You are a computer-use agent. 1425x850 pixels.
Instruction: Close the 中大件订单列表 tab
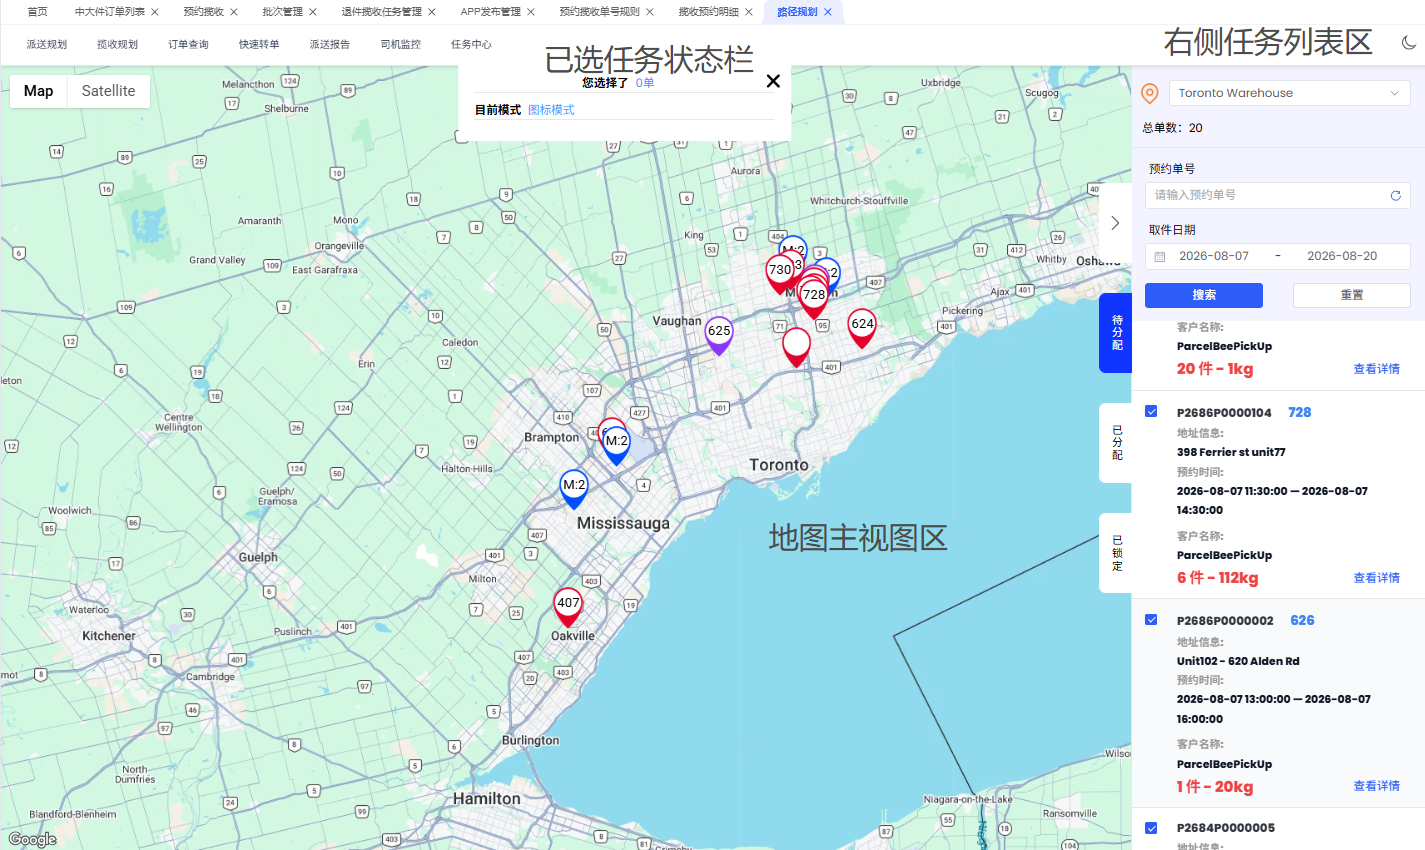click(x=155, y=12)
